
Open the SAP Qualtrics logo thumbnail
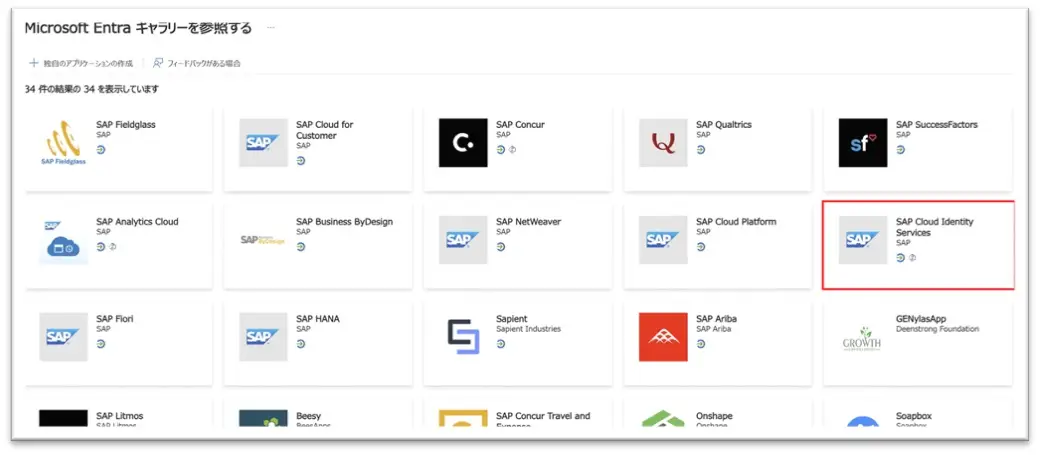(663, 143)
